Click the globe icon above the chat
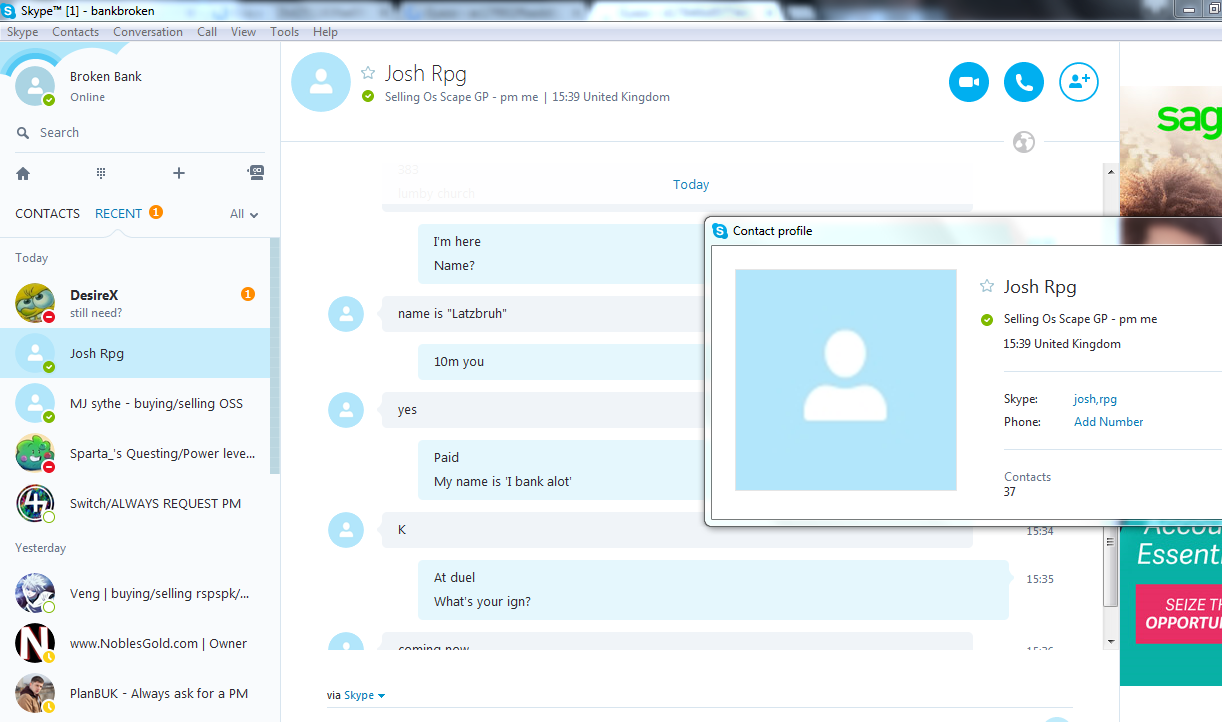1222x722 pixels. pyautogui.click(x=1024, y=142)
